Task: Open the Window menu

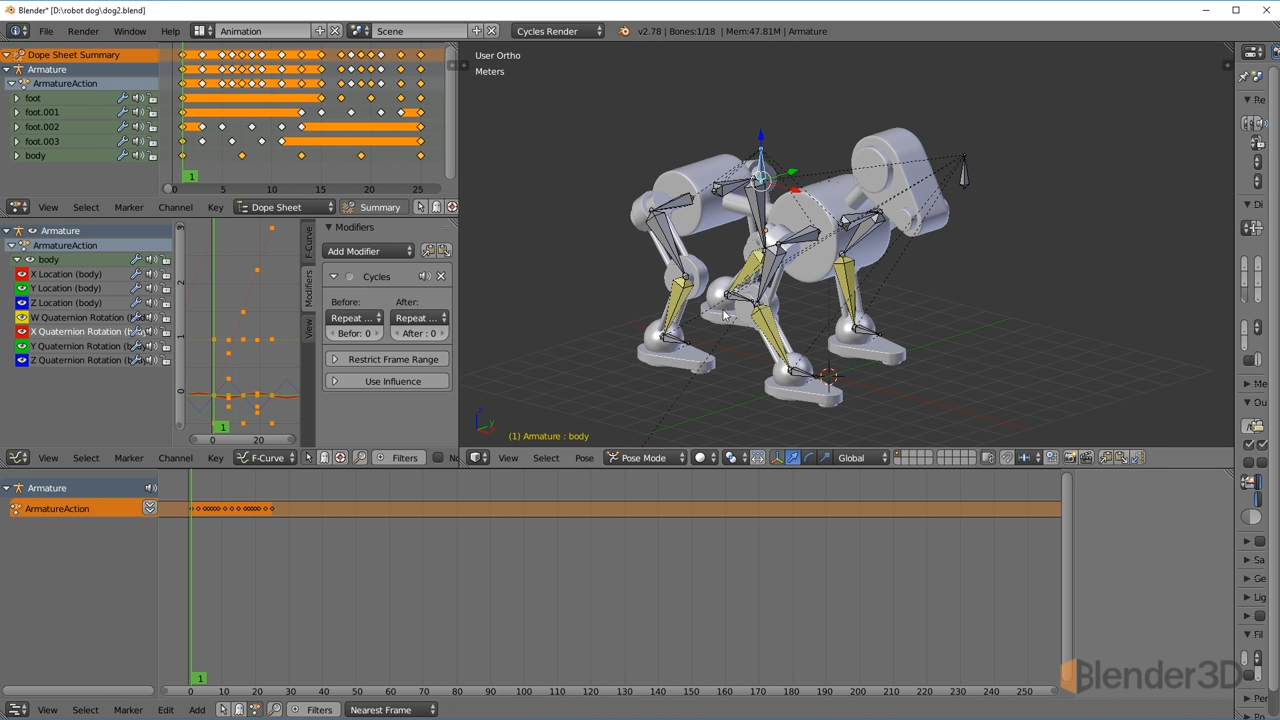Action: (130, 31)
